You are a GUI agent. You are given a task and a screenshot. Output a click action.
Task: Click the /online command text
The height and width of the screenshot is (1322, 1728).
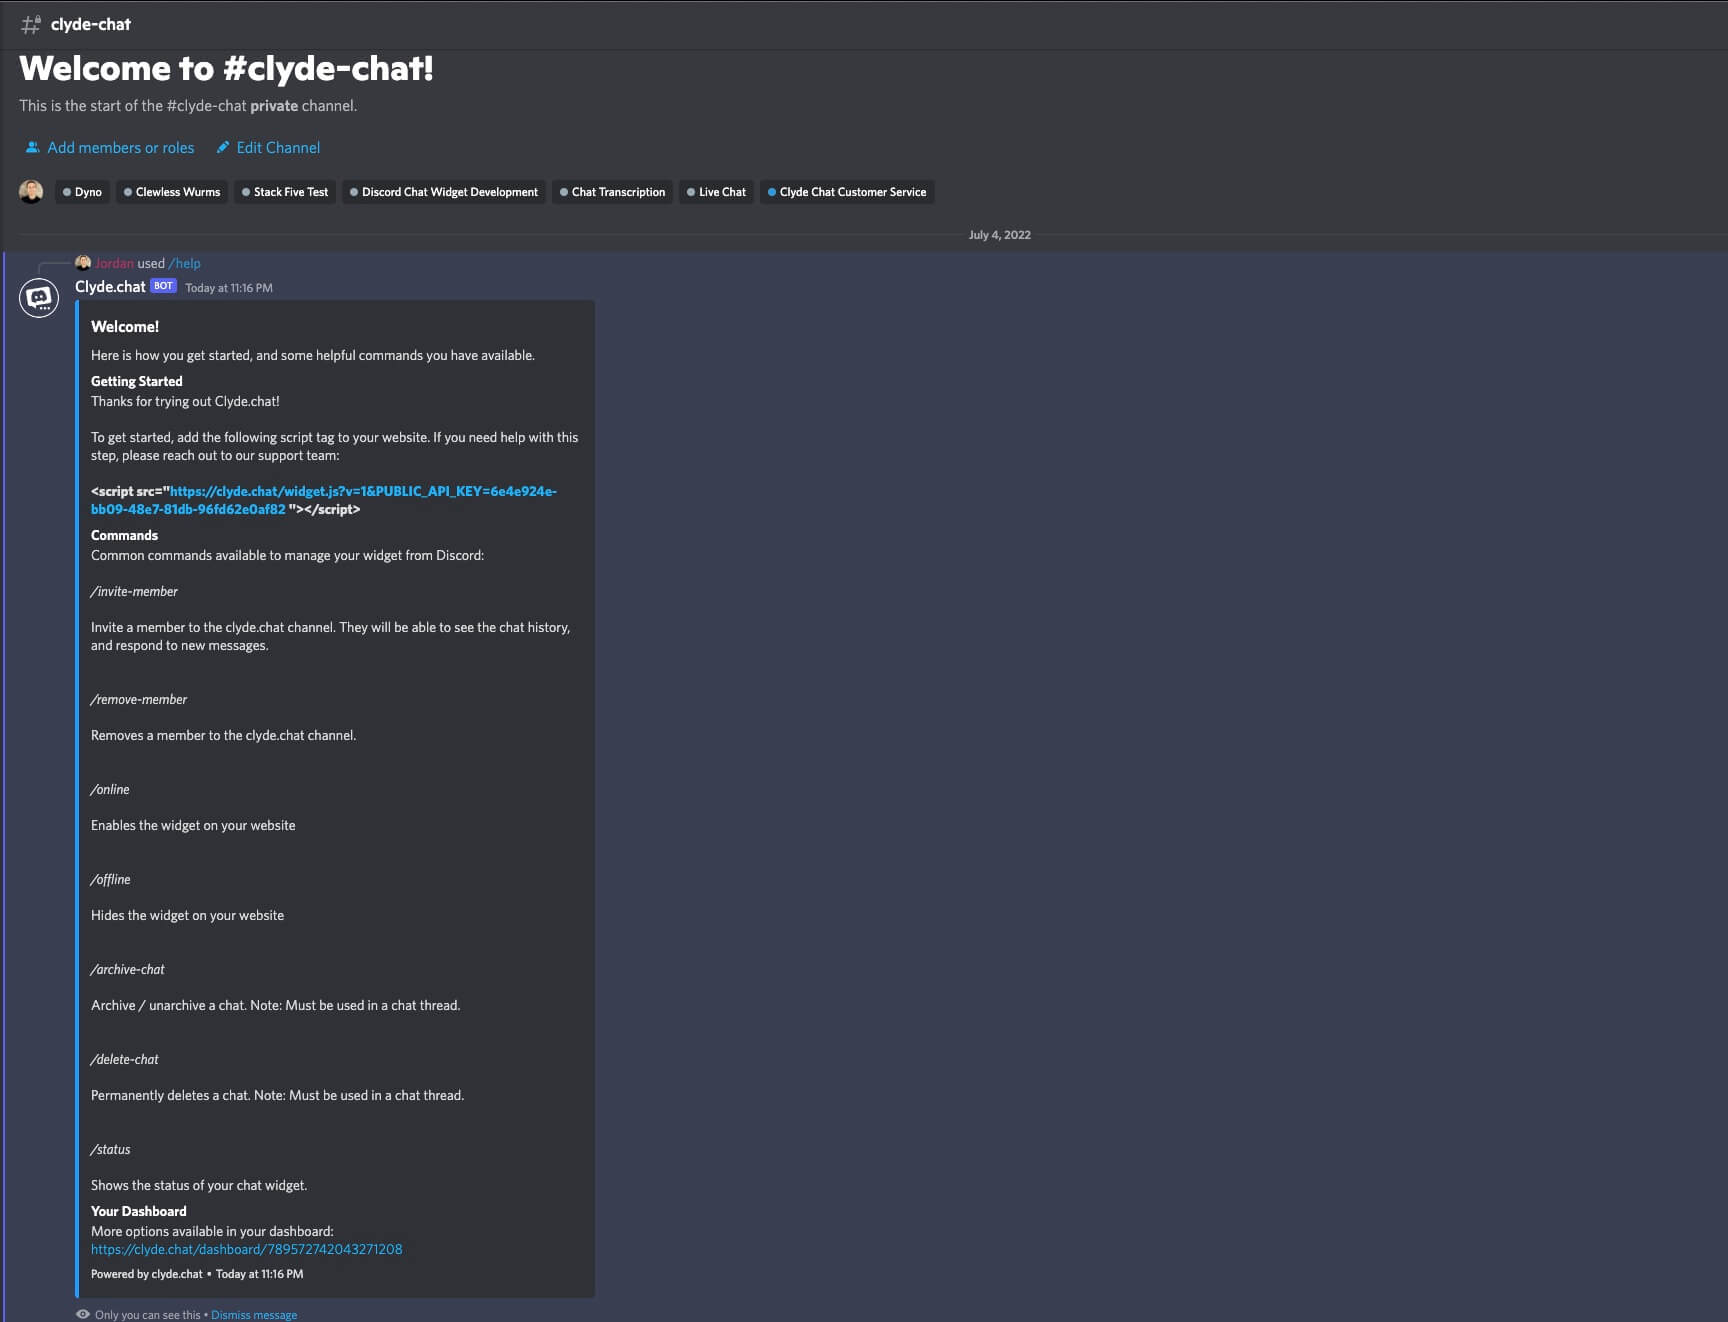(110, 790)
